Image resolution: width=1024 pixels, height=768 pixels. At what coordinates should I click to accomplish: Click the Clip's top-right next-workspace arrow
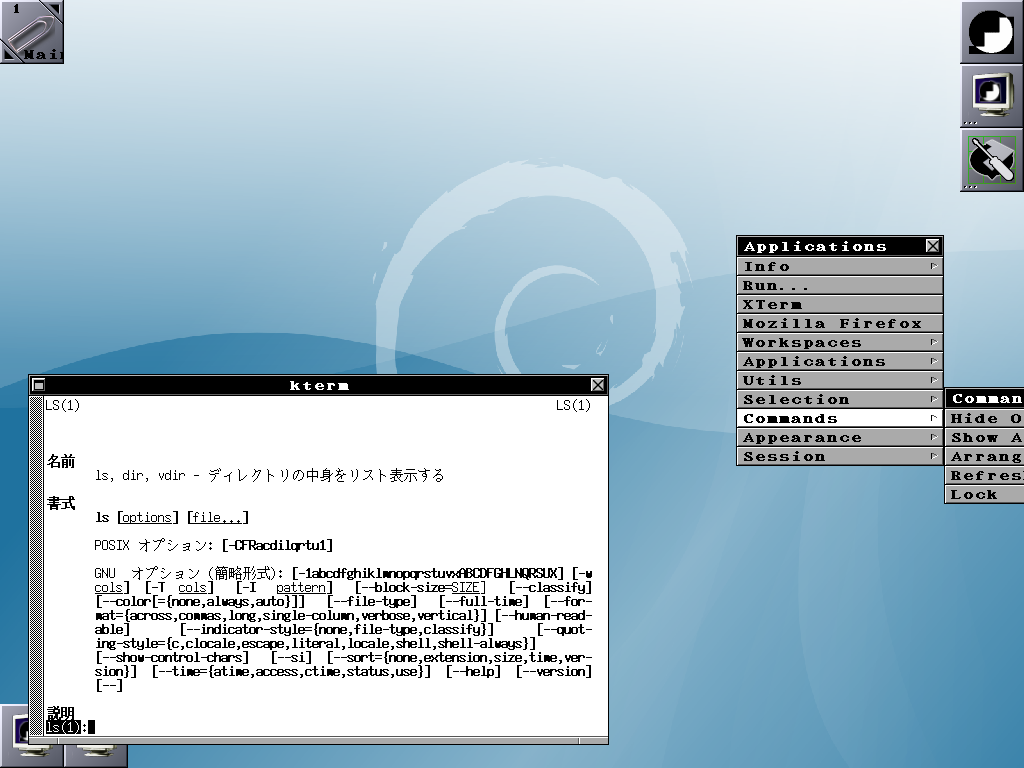(x=56, y=7)
